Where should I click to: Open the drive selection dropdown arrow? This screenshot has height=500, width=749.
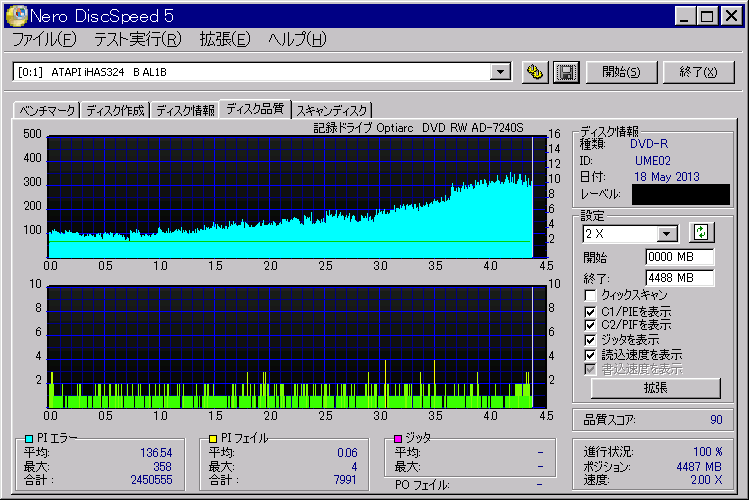coord(500,72)
